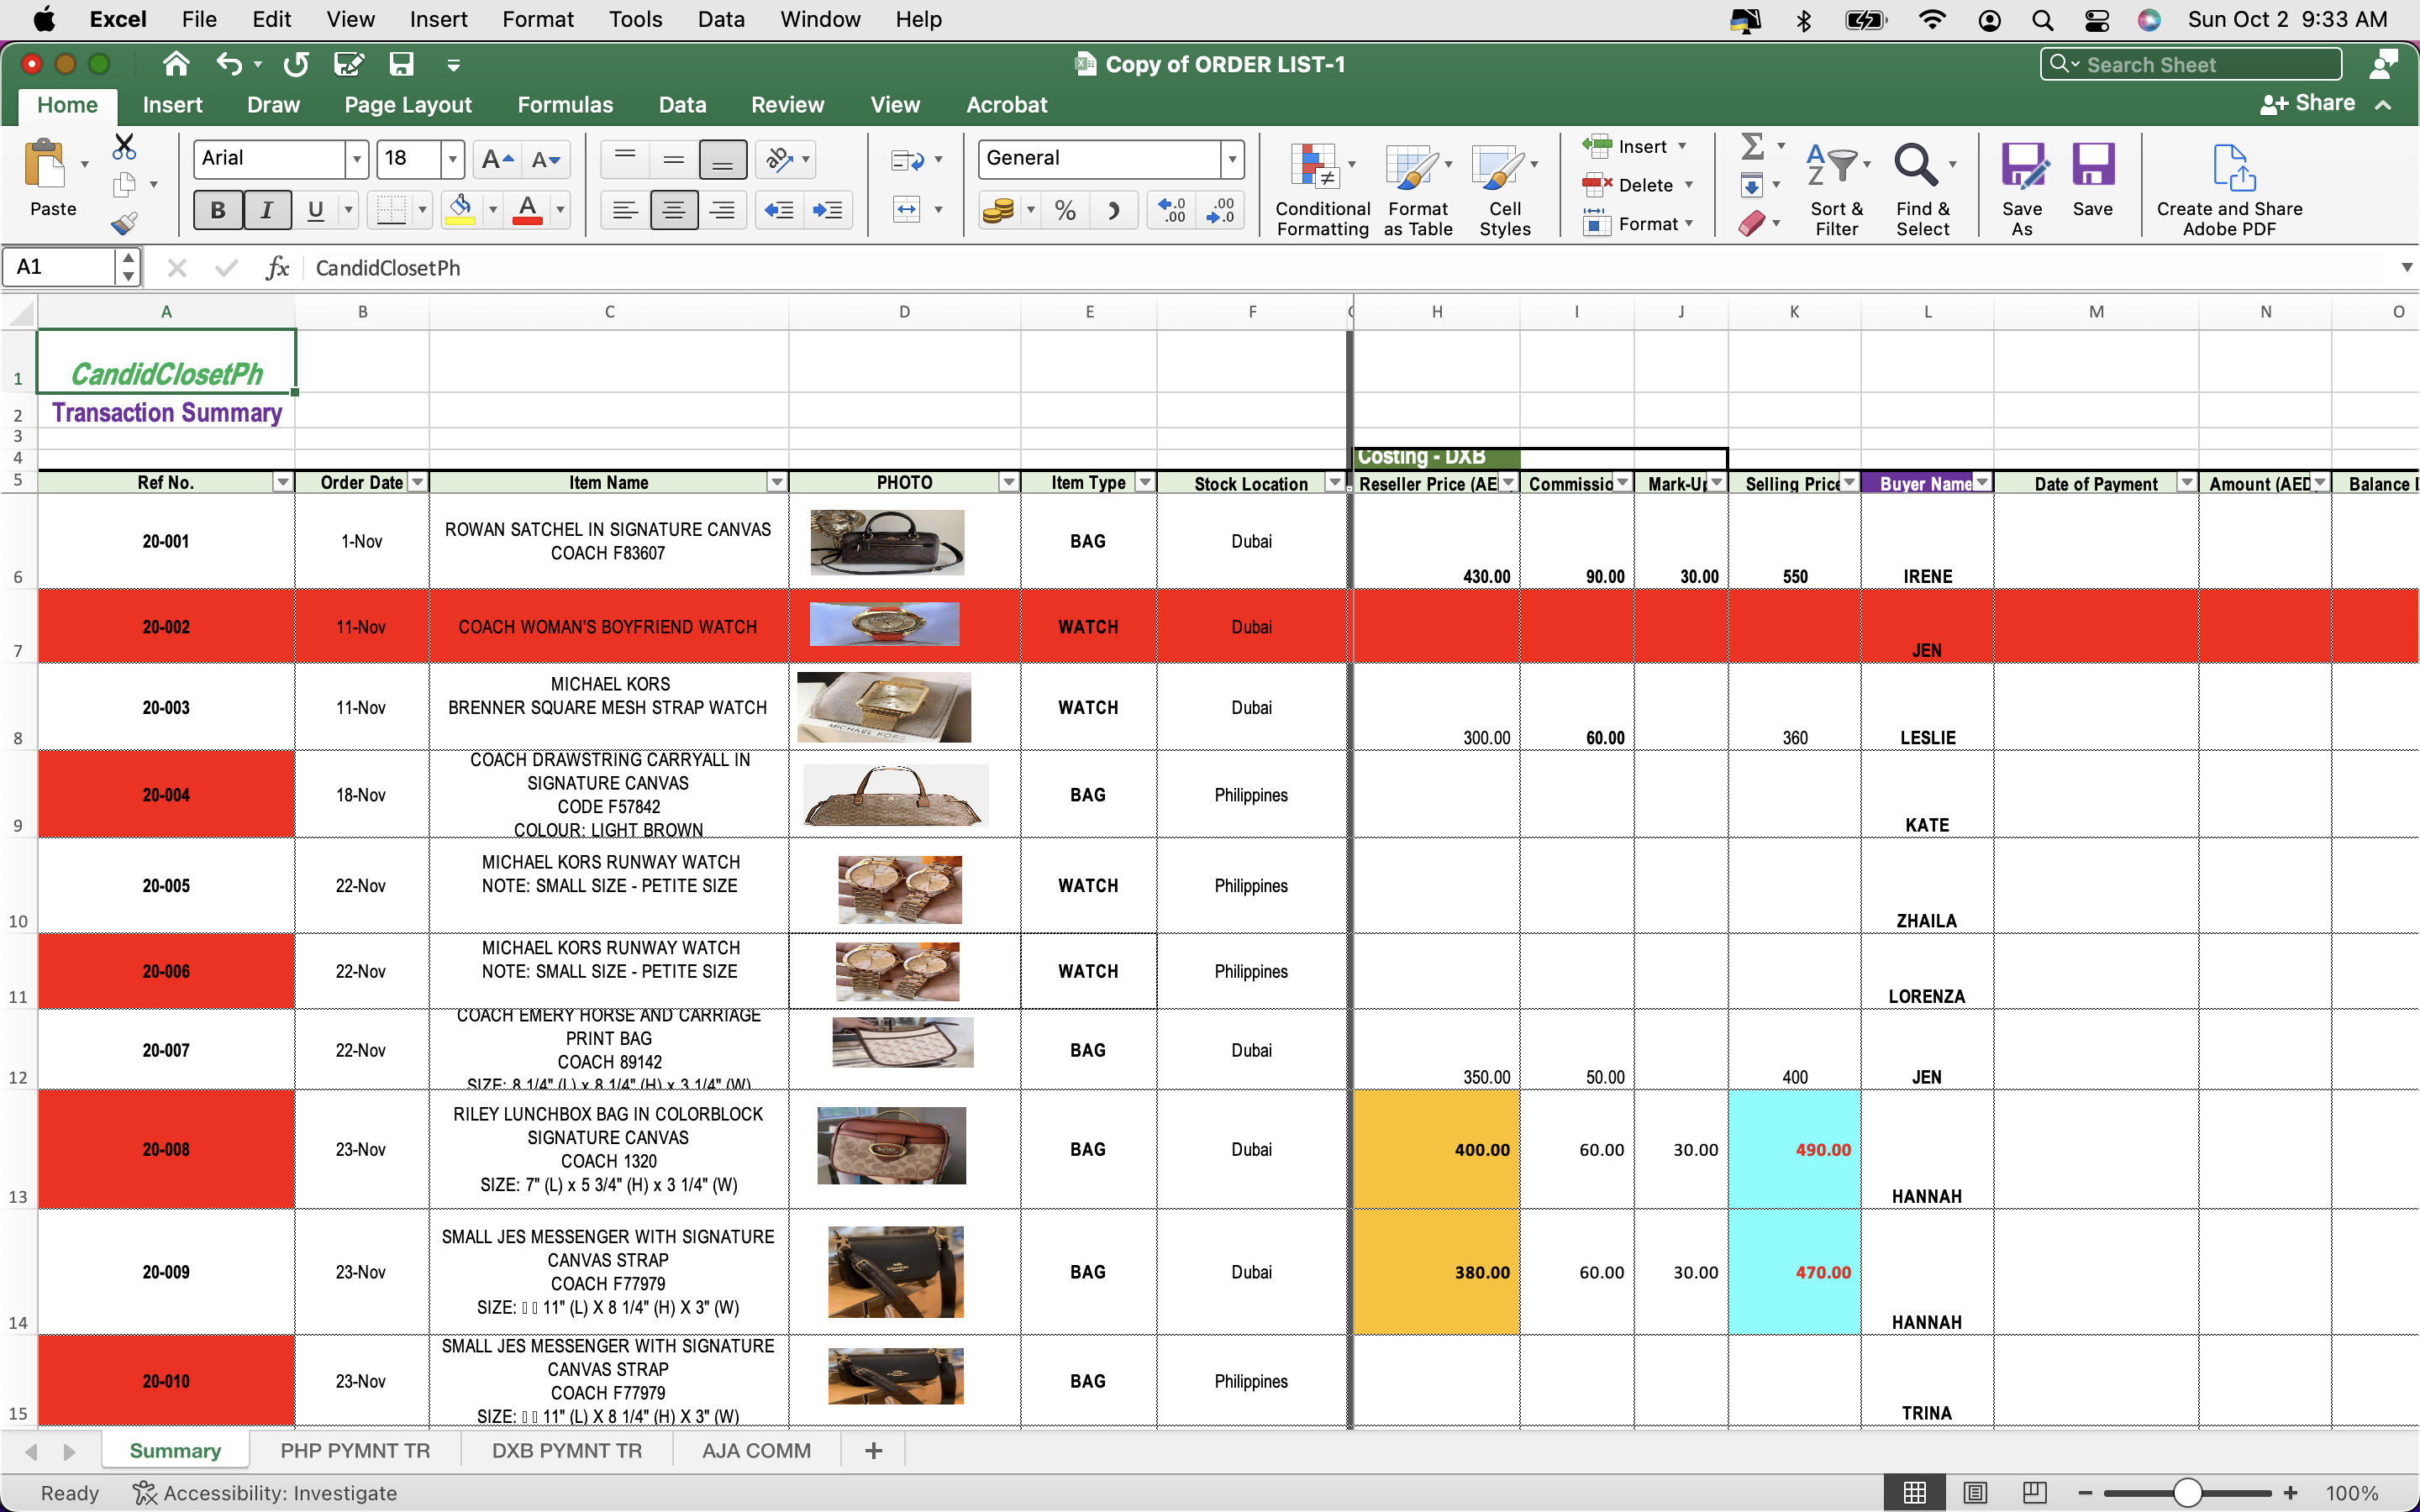The height and width of the screenshot is (1512, 2420).
Task: Switch to the DXB PYMNT TR sheet
Action: [x=566, y=1451]
